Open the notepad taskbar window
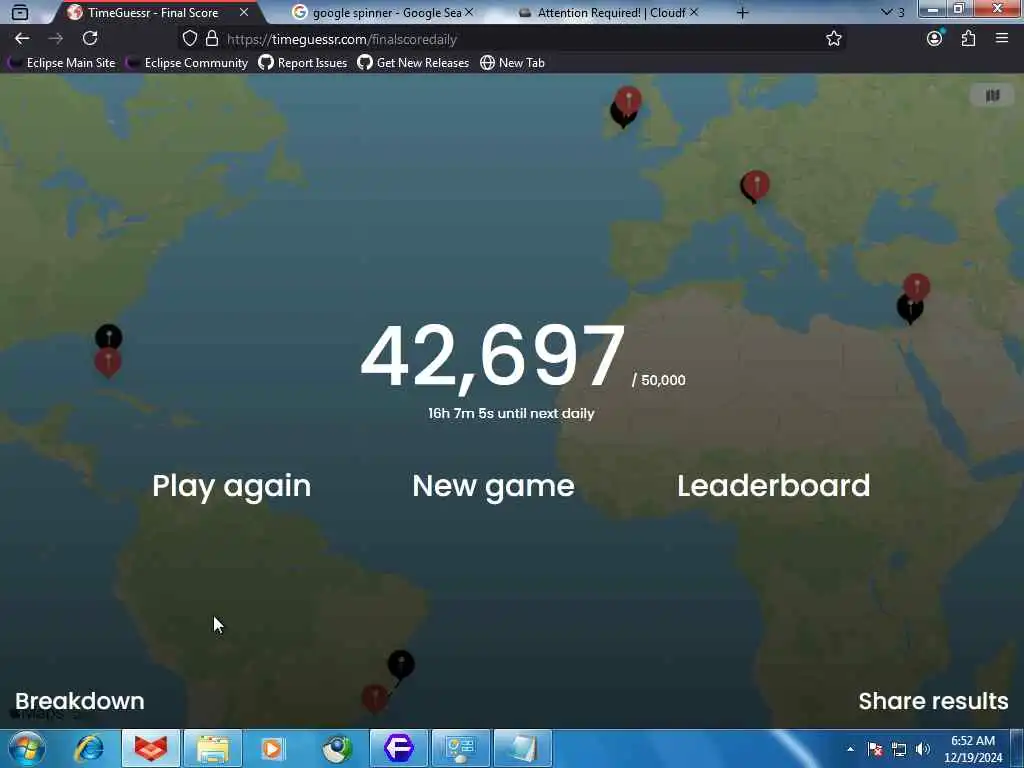The width and height of the screenshot is (1024, 768). tap(523, 748)
